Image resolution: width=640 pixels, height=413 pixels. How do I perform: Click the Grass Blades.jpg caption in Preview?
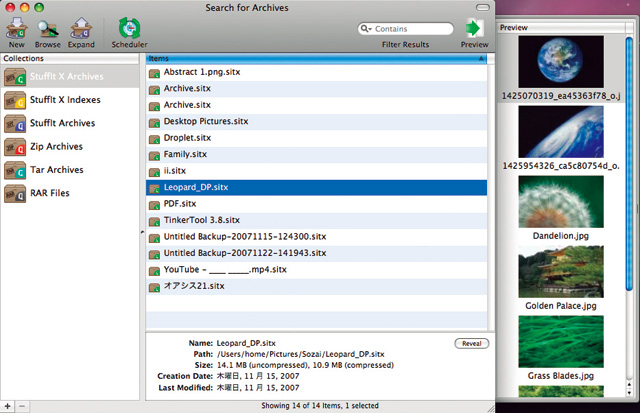pyautogui.click(x=560, y=376)
